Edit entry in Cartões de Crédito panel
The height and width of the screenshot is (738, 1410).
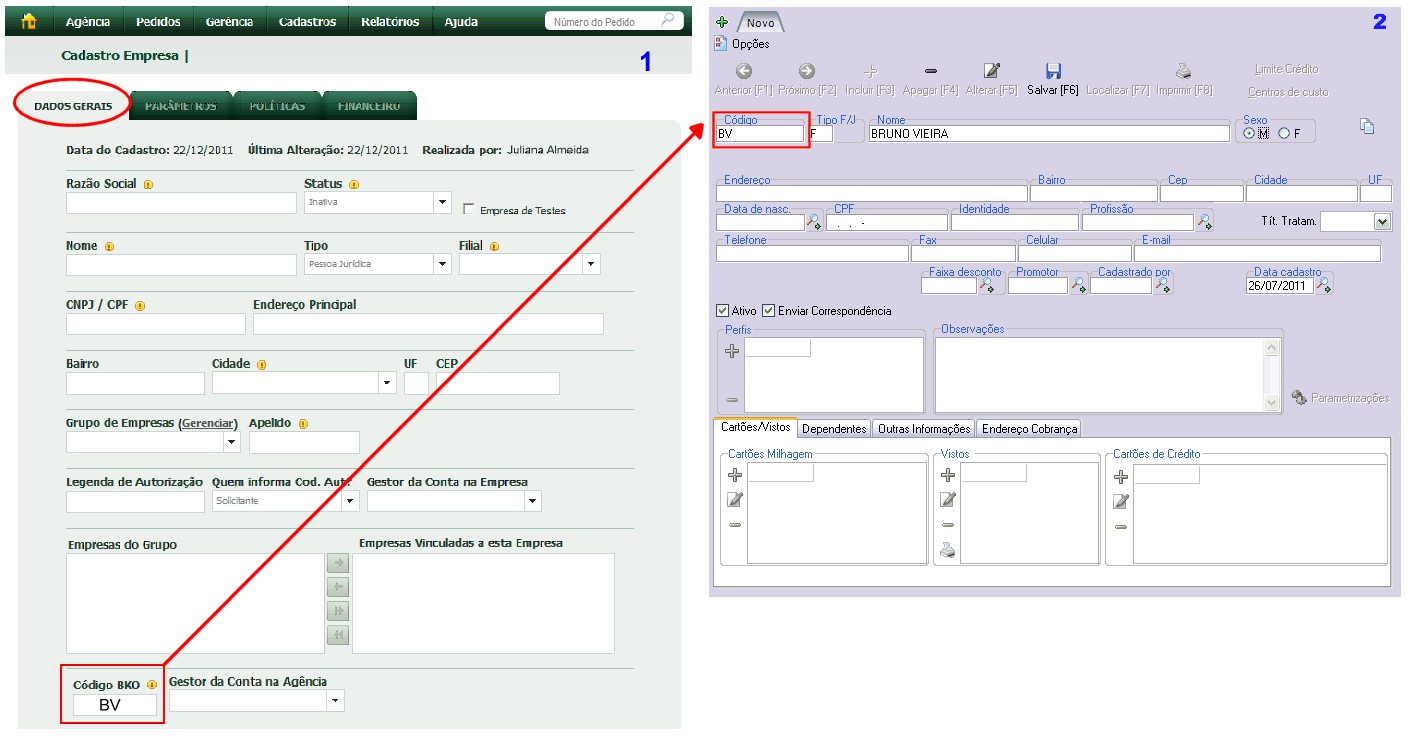1121,501
